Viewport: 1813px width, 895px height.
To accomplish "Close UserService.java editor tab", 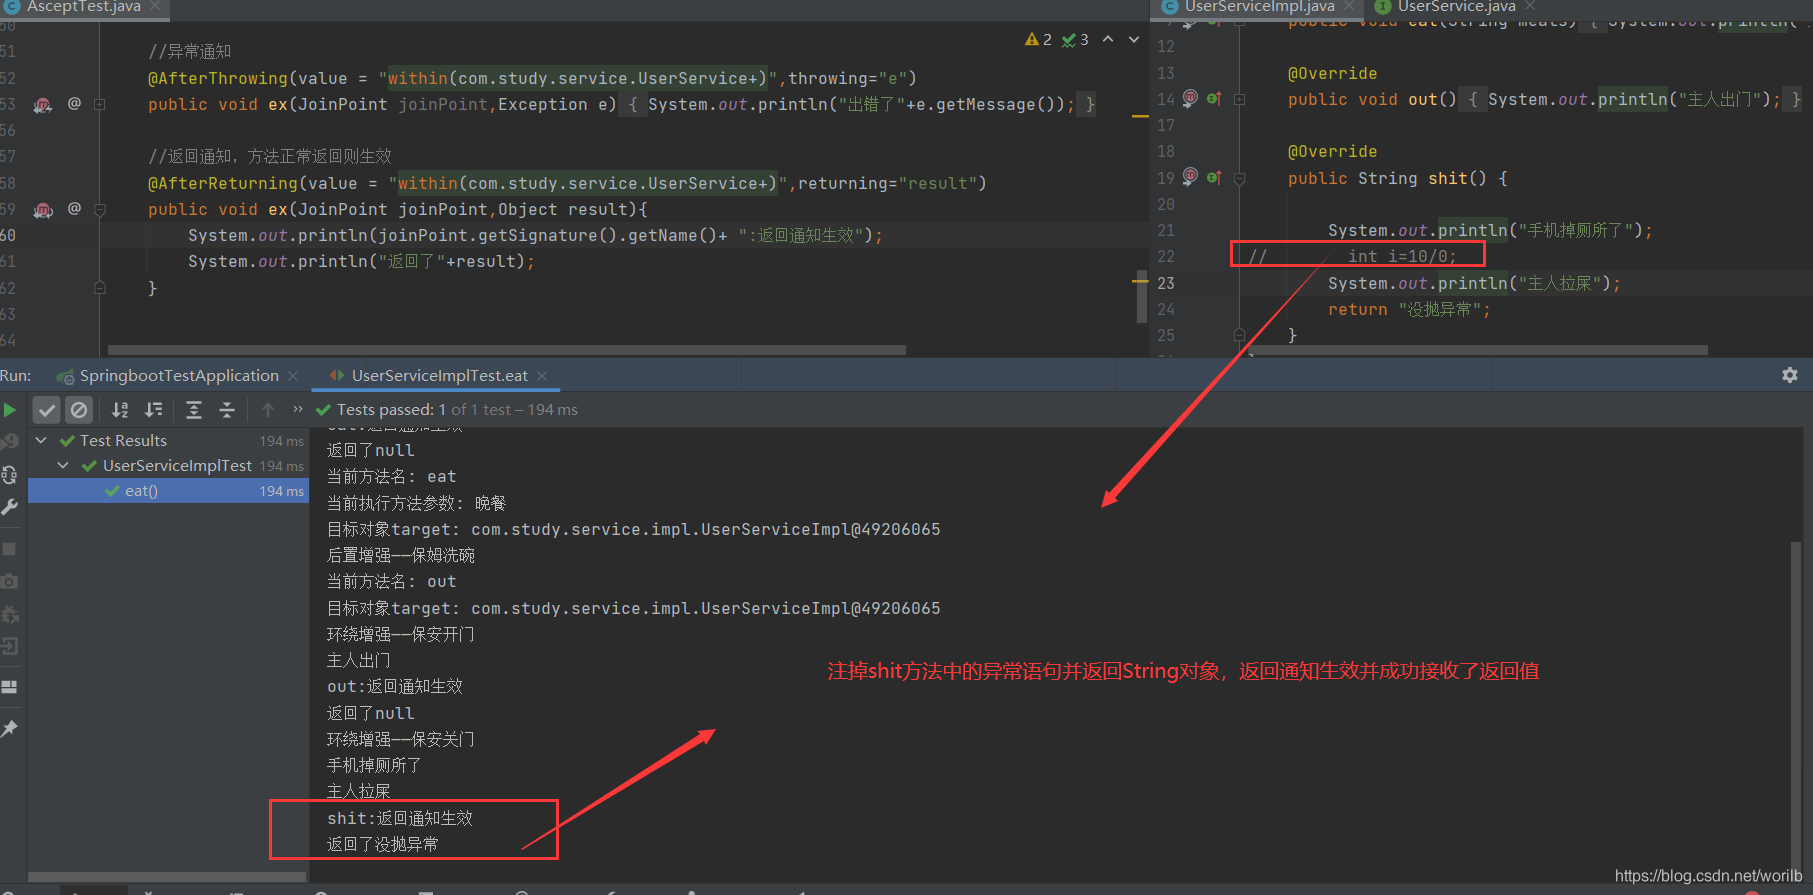I will (1530, 6).
